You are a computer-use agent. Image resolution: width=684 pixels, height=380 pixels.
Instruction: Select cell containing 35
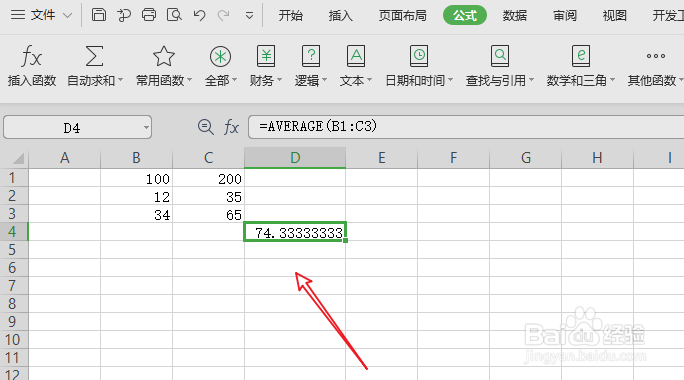click(x=209, y=196)
